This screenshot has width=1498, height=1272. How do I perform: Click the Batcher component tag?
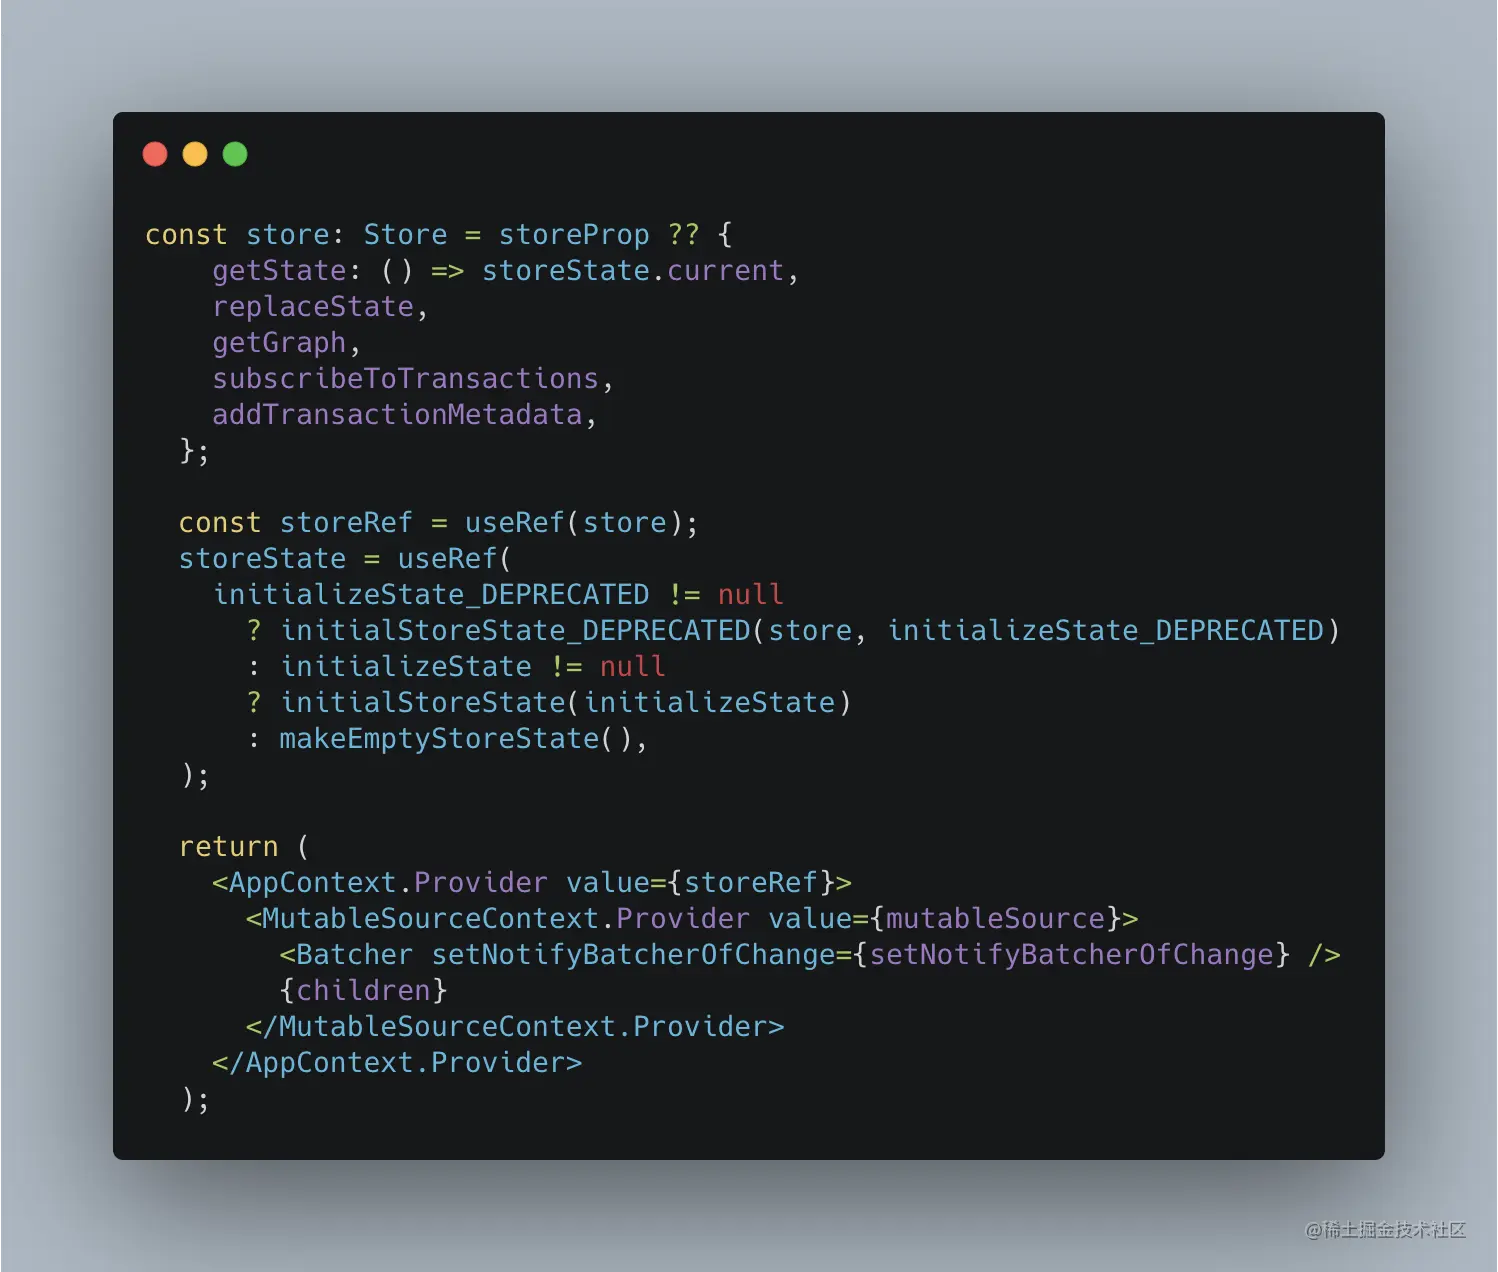pyautogui.click(x=346, y=955)
